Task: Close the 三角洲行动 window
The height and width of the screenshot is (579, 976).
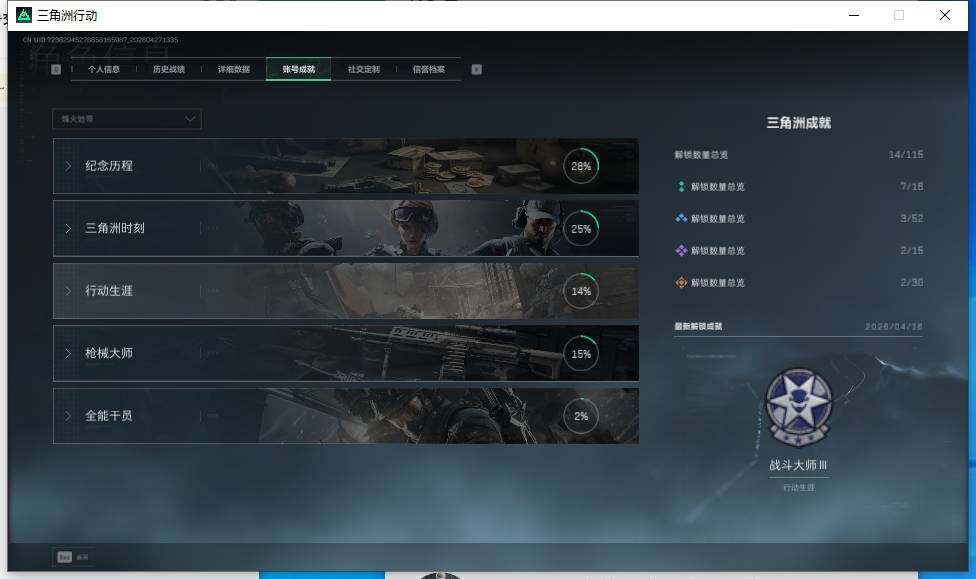Action: pos(944,15)
